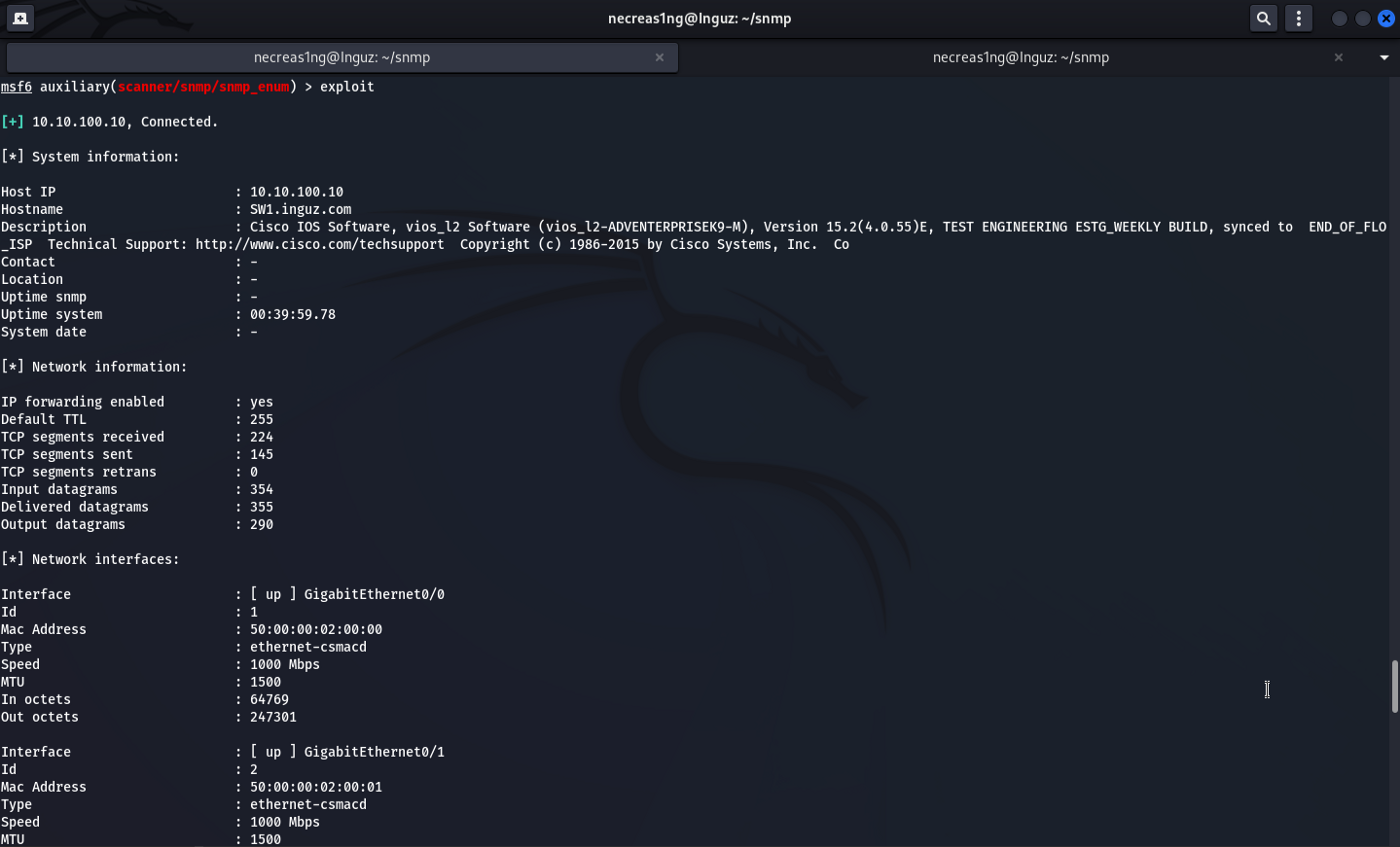Click the uptime system value 00:39:59.78

[x=292, y=314]
